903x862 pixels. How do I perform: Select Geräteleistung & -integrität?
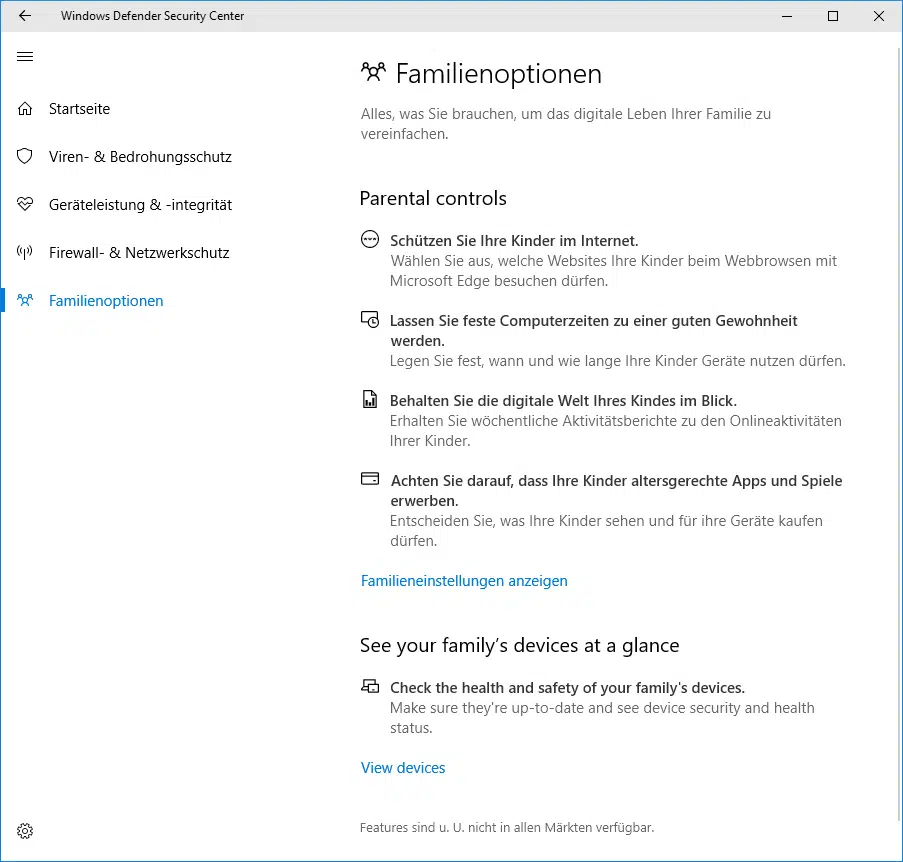(x=140, y=205)
